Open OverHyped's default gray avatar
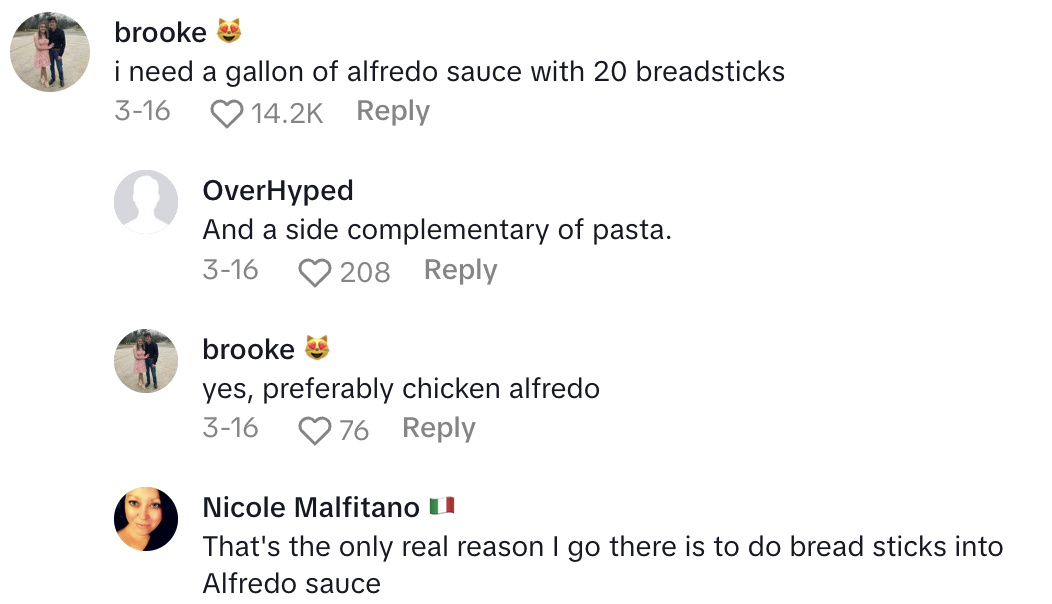The image size is (1052, 604). (146, 202)
